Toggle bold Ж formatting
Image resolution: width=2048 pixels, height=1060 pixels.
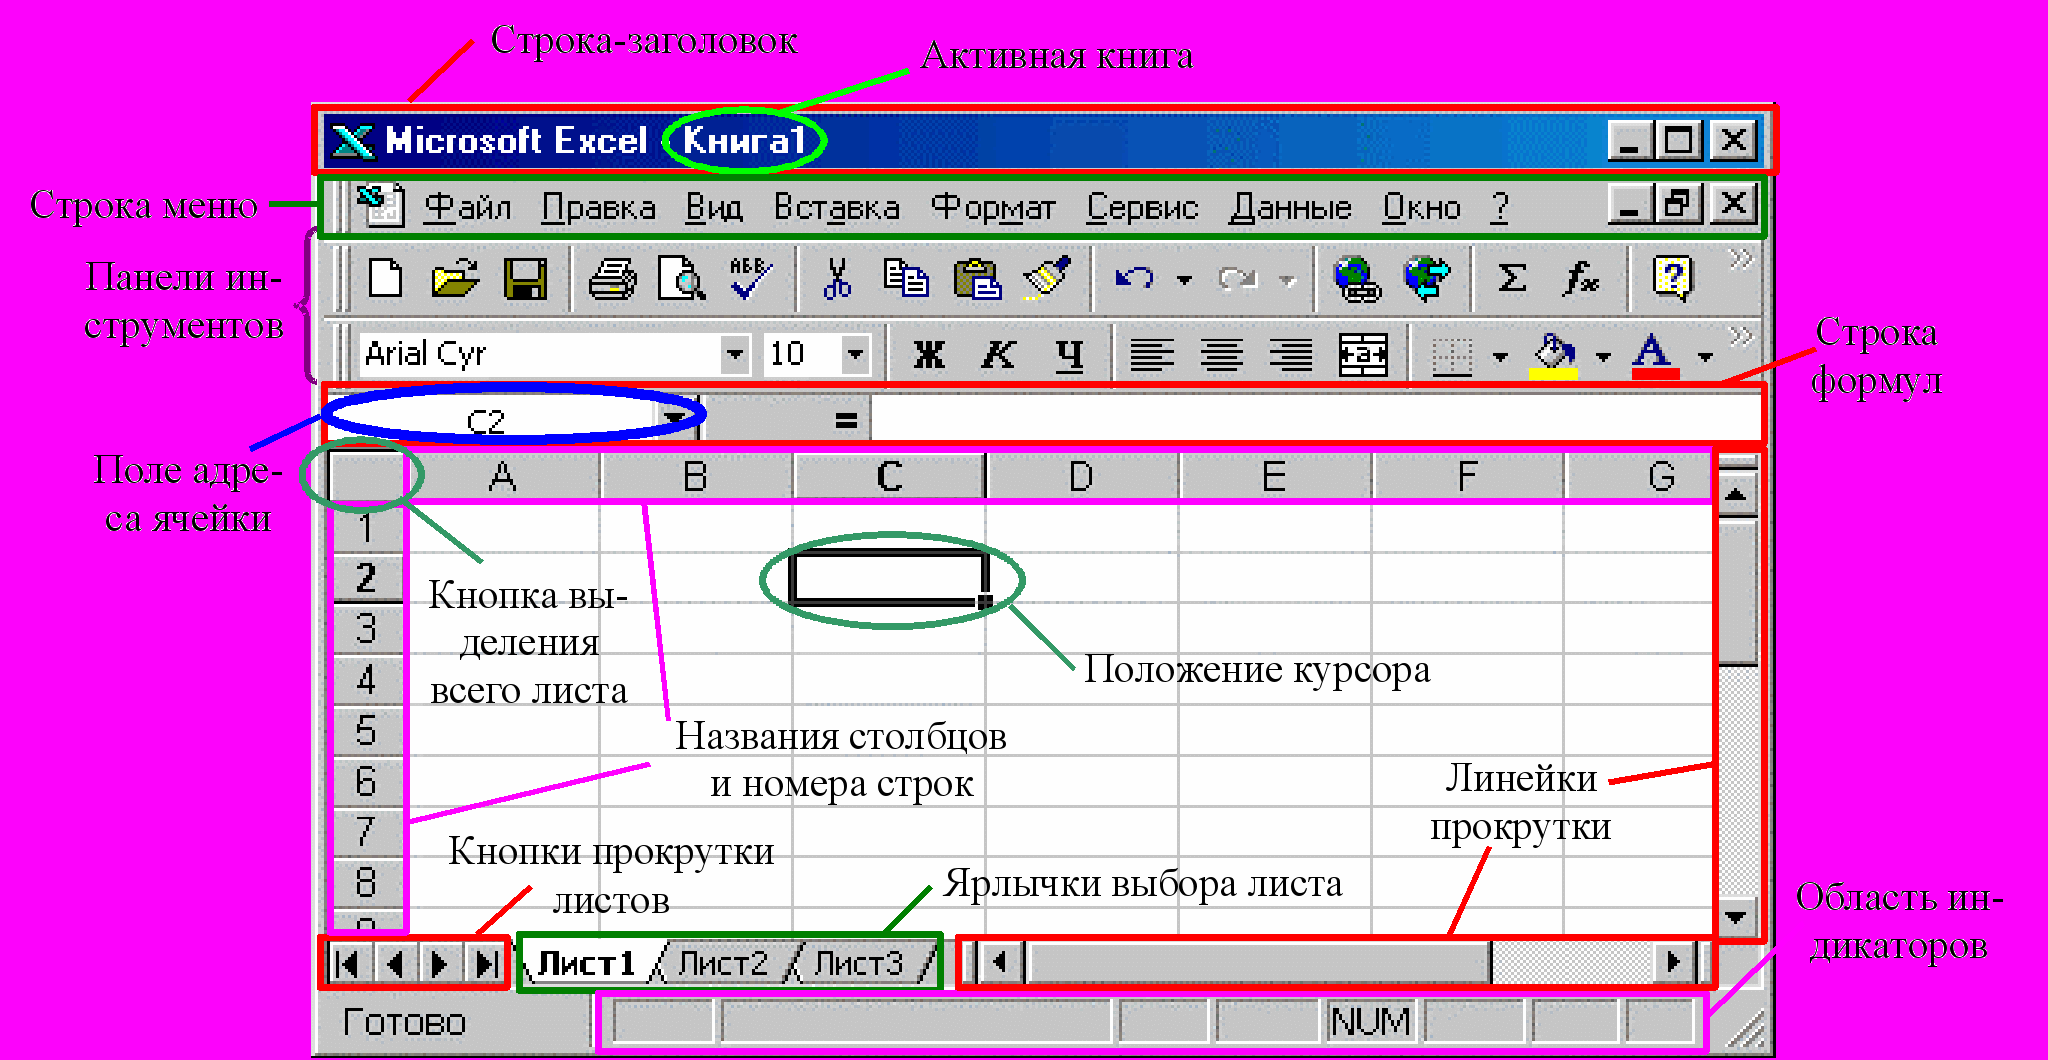click(x=929, y=354)
